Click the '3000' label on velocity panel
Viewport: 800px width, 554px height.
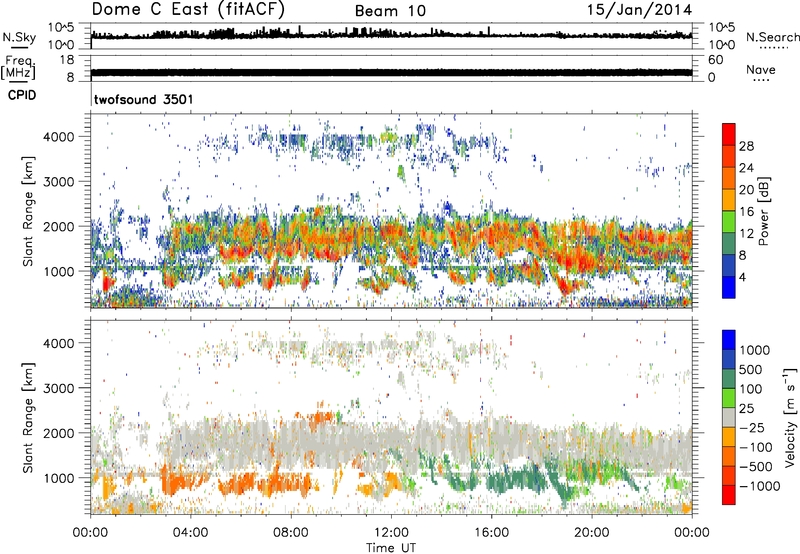59,388
